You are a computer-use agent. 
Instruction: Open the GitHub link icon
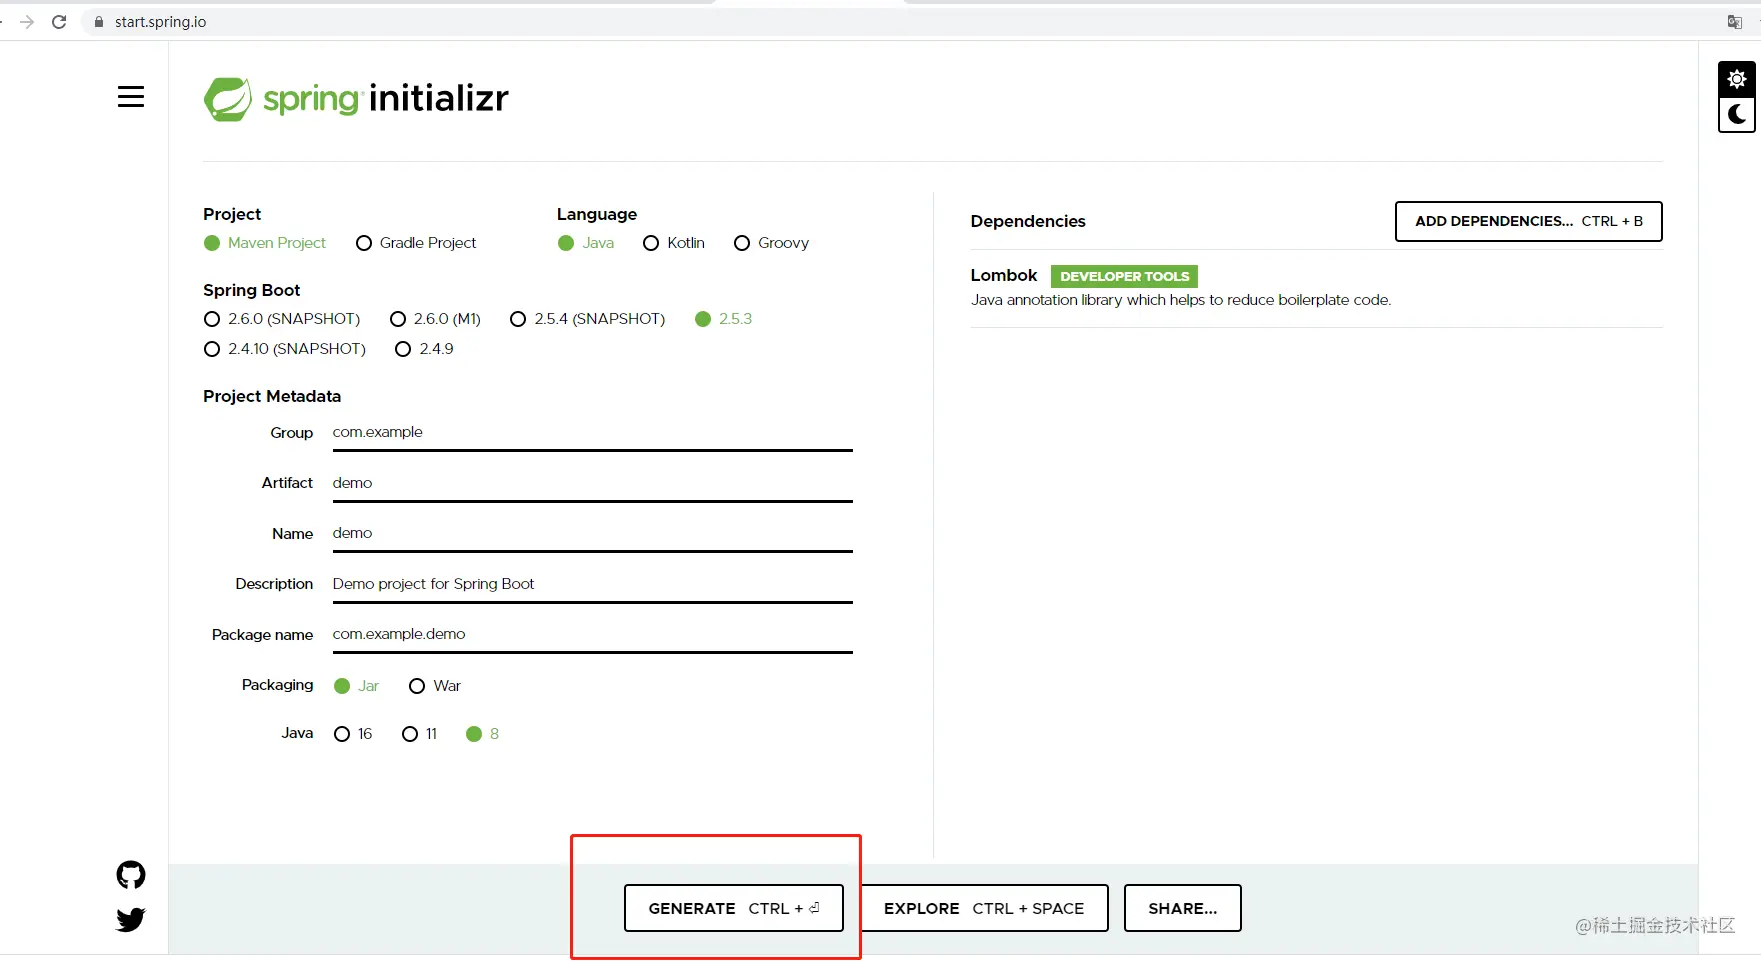pos(131,875)
